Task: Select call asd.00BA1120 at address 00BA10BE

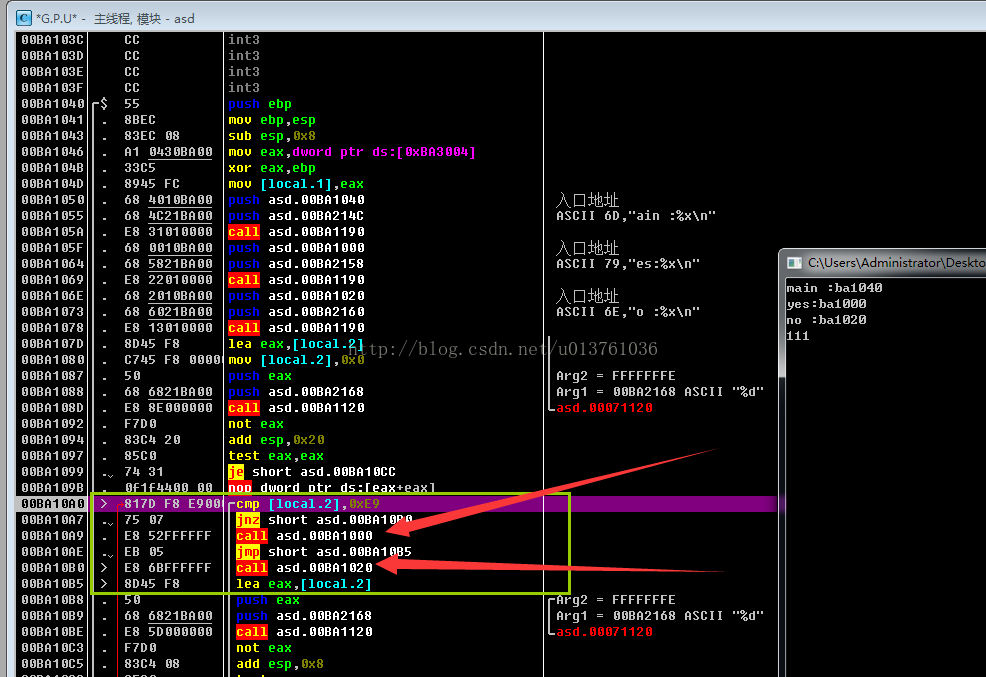Action: point(304,632)
